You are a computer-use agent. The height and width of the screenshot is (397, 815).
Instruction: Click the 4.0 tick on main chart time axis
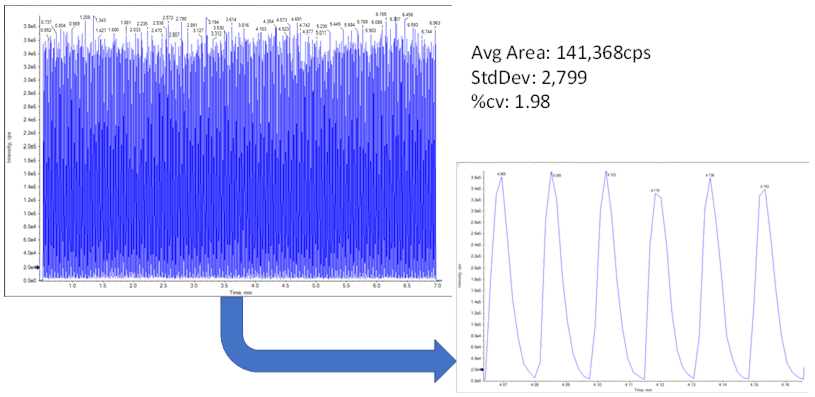[255, 286]
